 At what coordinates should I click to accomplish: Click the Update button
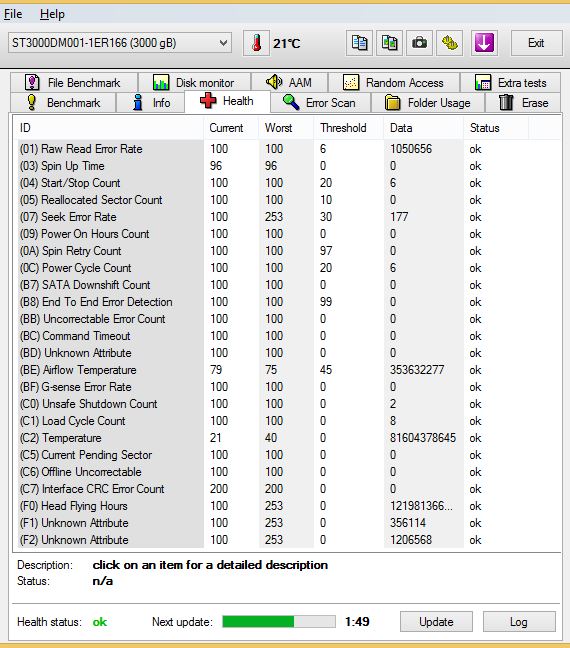(436, 622)
